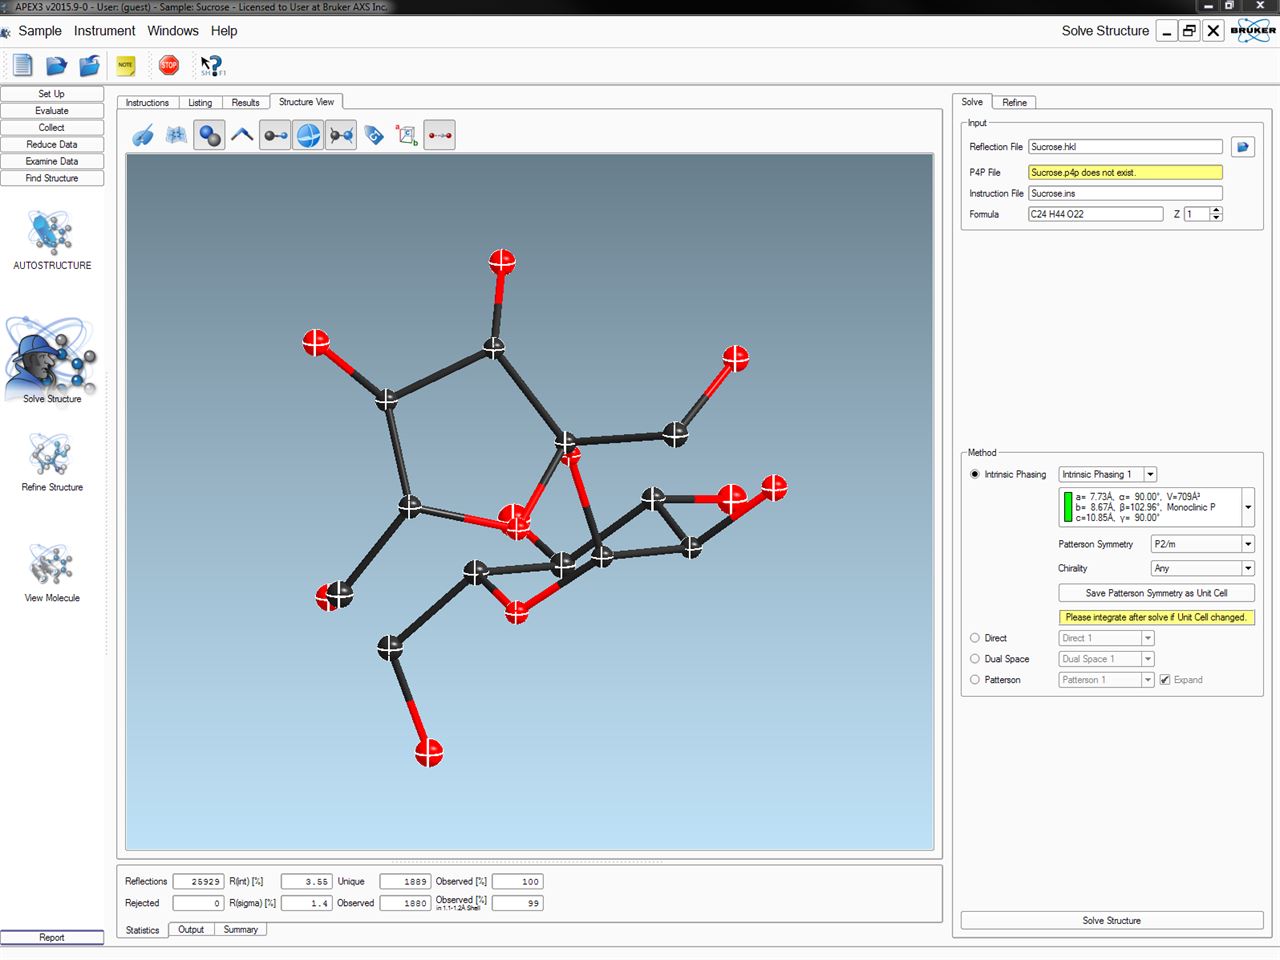Image resolution: width=1280 pixels, height=960 pixels.
Task: Click the blue label tag icon
Action: tap(374, 135)
